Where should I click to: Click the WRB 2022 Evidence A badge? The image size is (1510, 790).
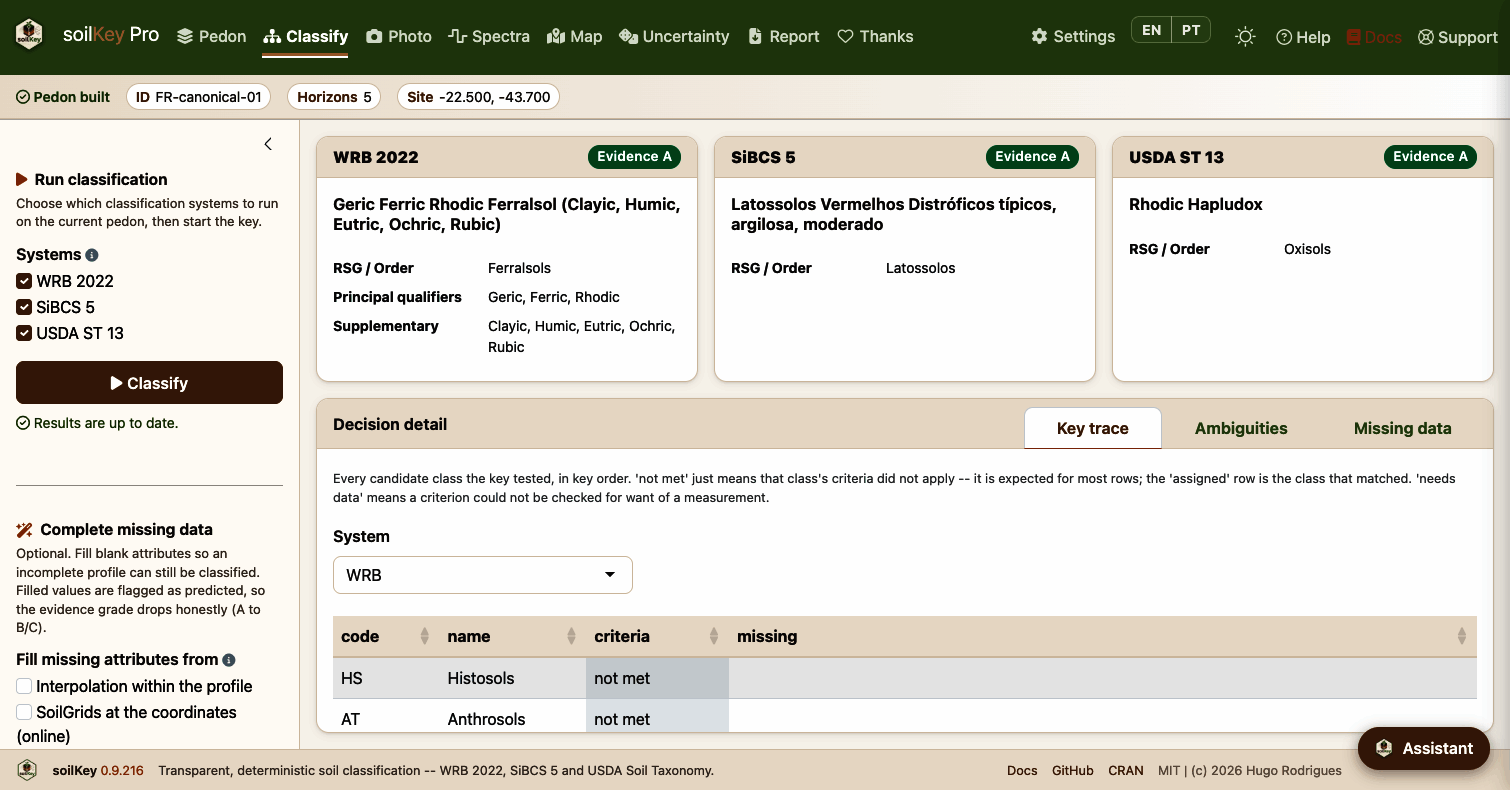click(x=634, y=156)
